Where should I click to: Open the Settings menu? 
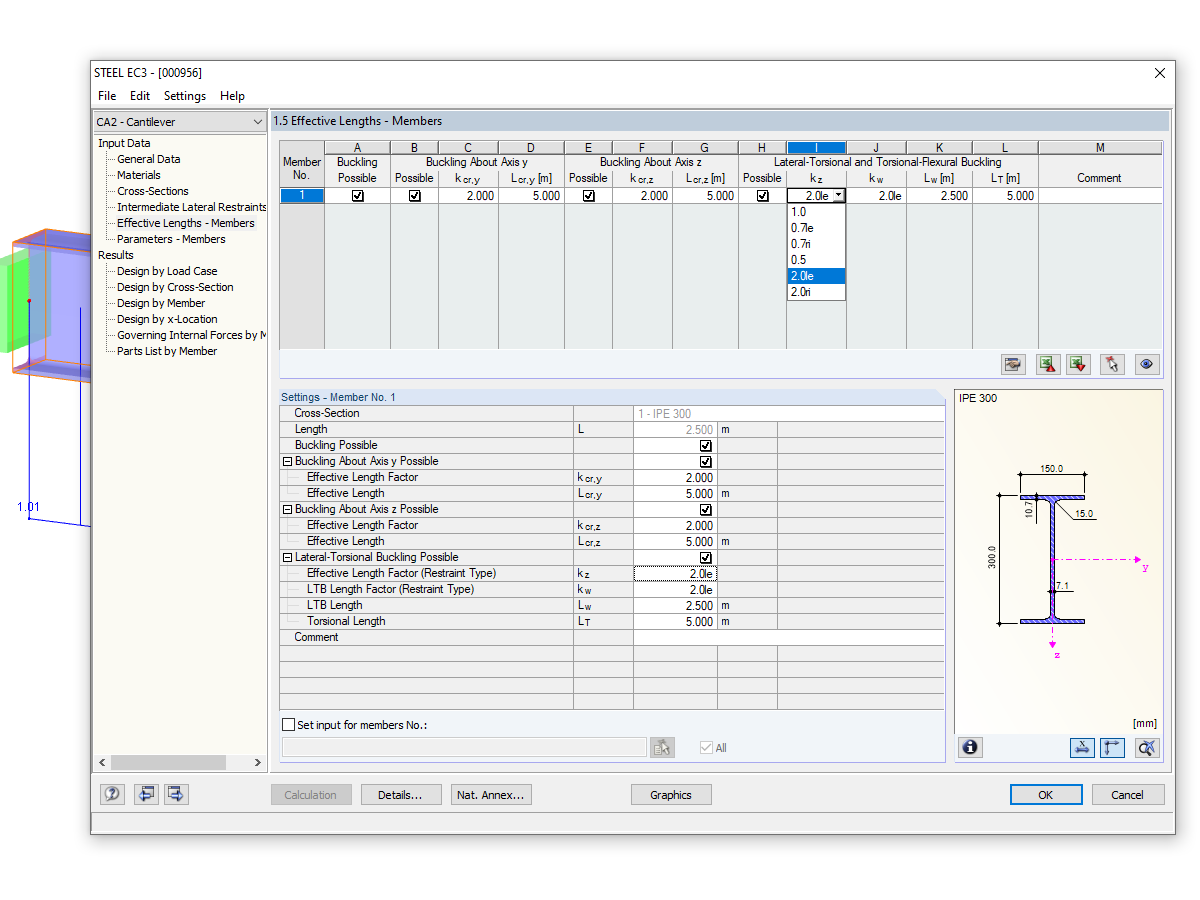tap(184, 95)
